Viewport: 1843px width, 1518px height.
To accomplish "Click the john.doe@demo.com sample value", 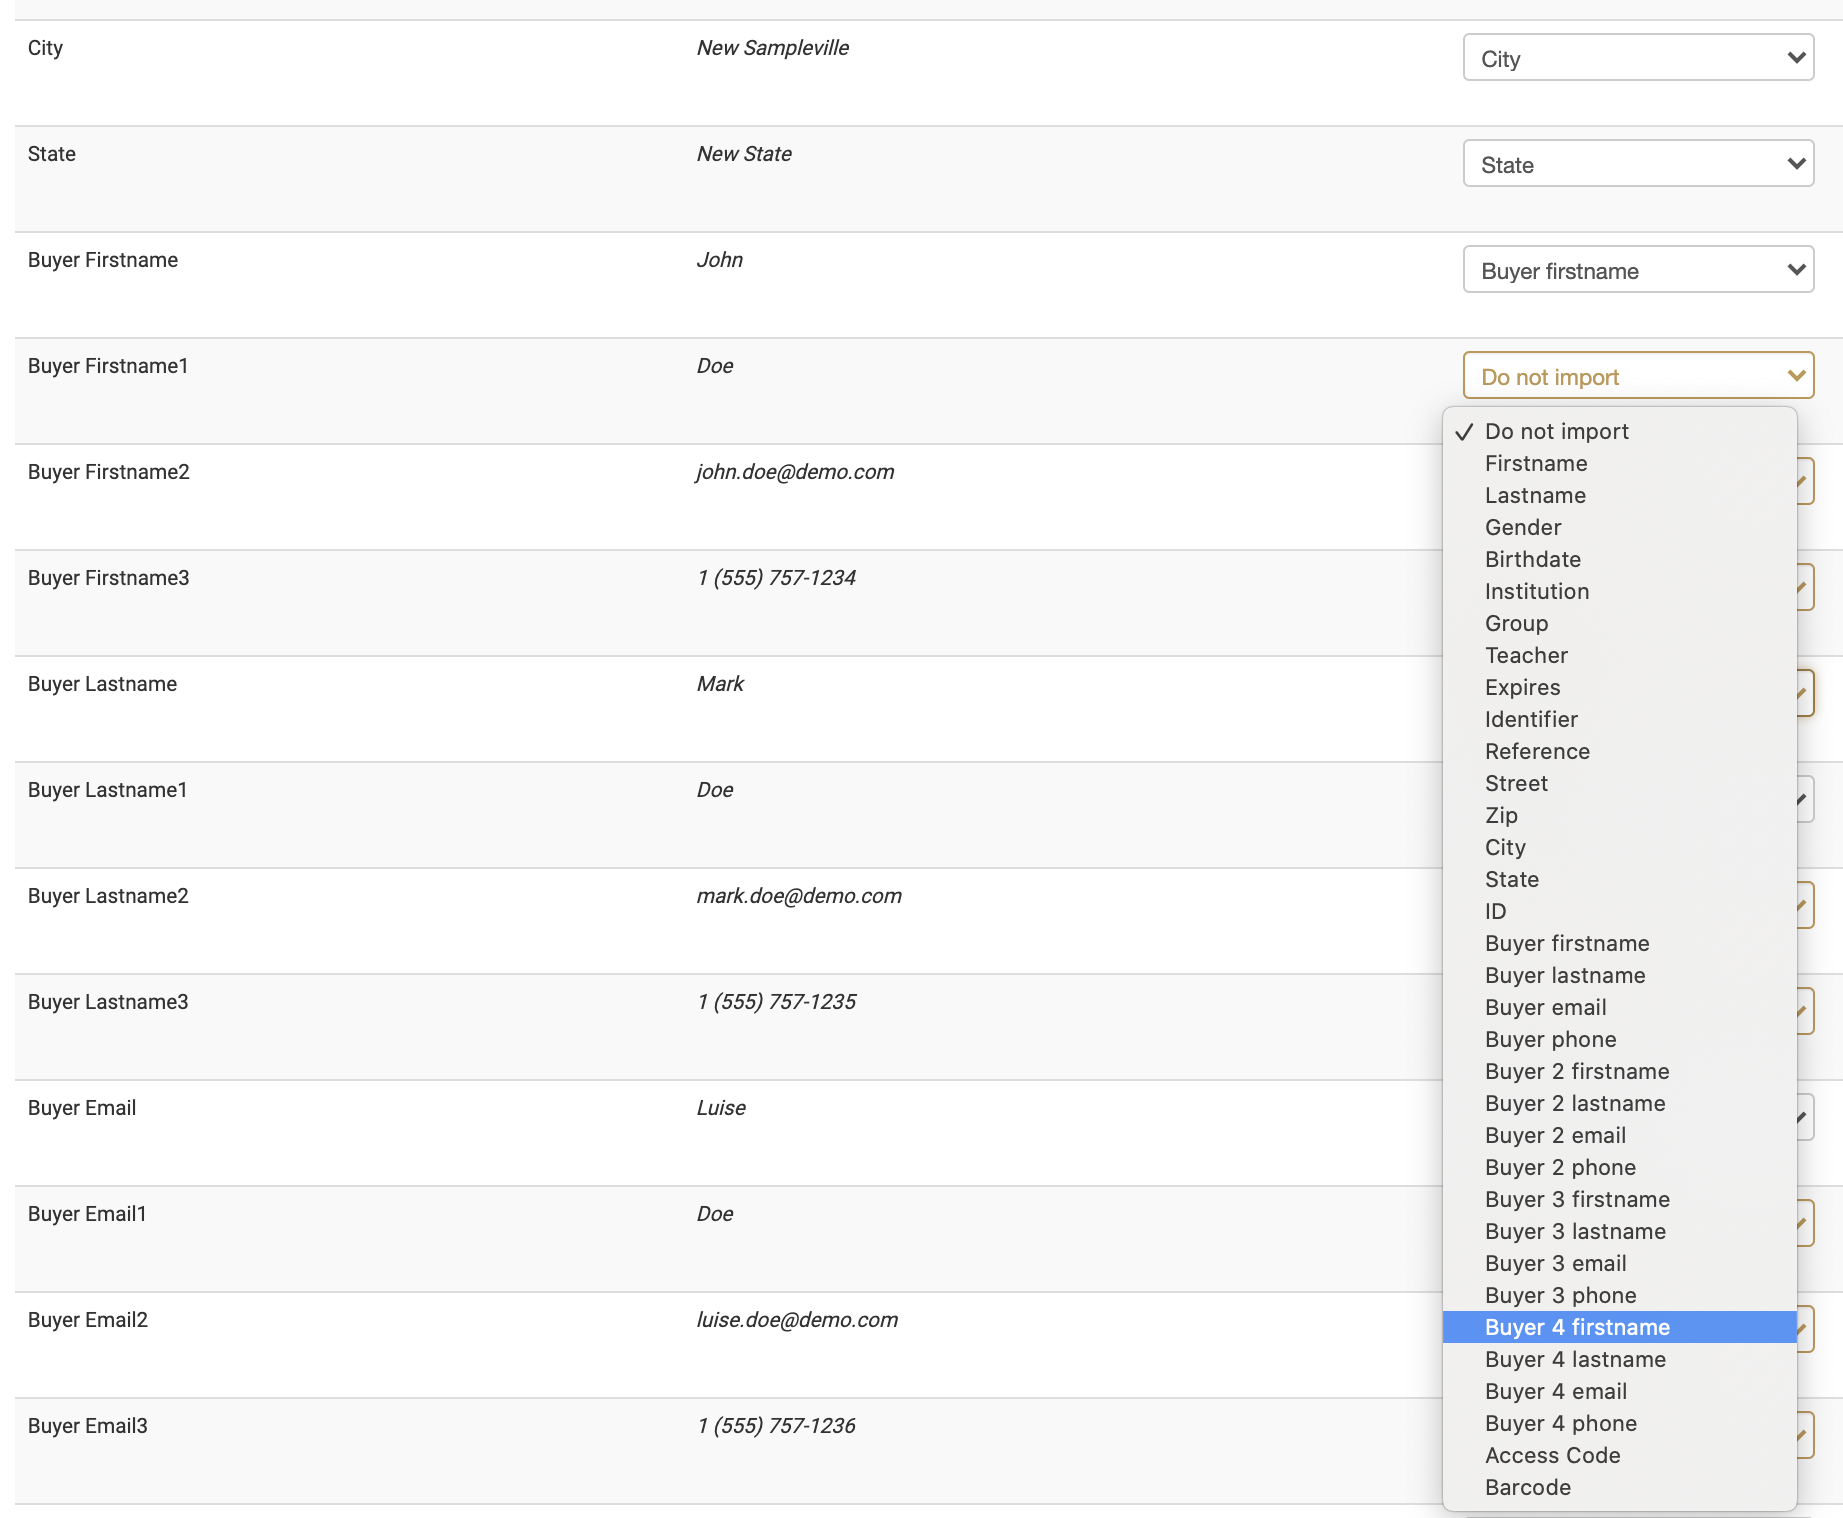I will pyautogui.click(x=795, y=472).
